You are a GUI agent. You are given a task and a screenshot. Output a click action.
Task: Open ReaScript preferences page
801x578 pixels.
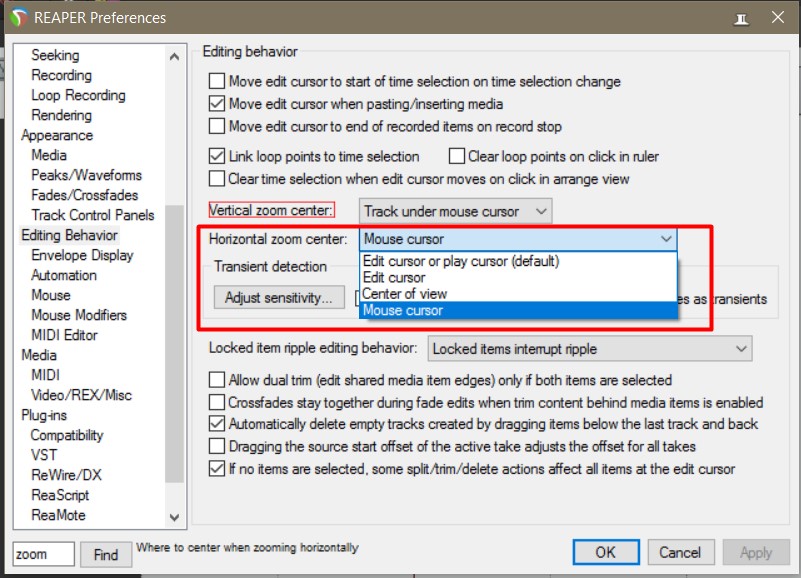[60, 495]
